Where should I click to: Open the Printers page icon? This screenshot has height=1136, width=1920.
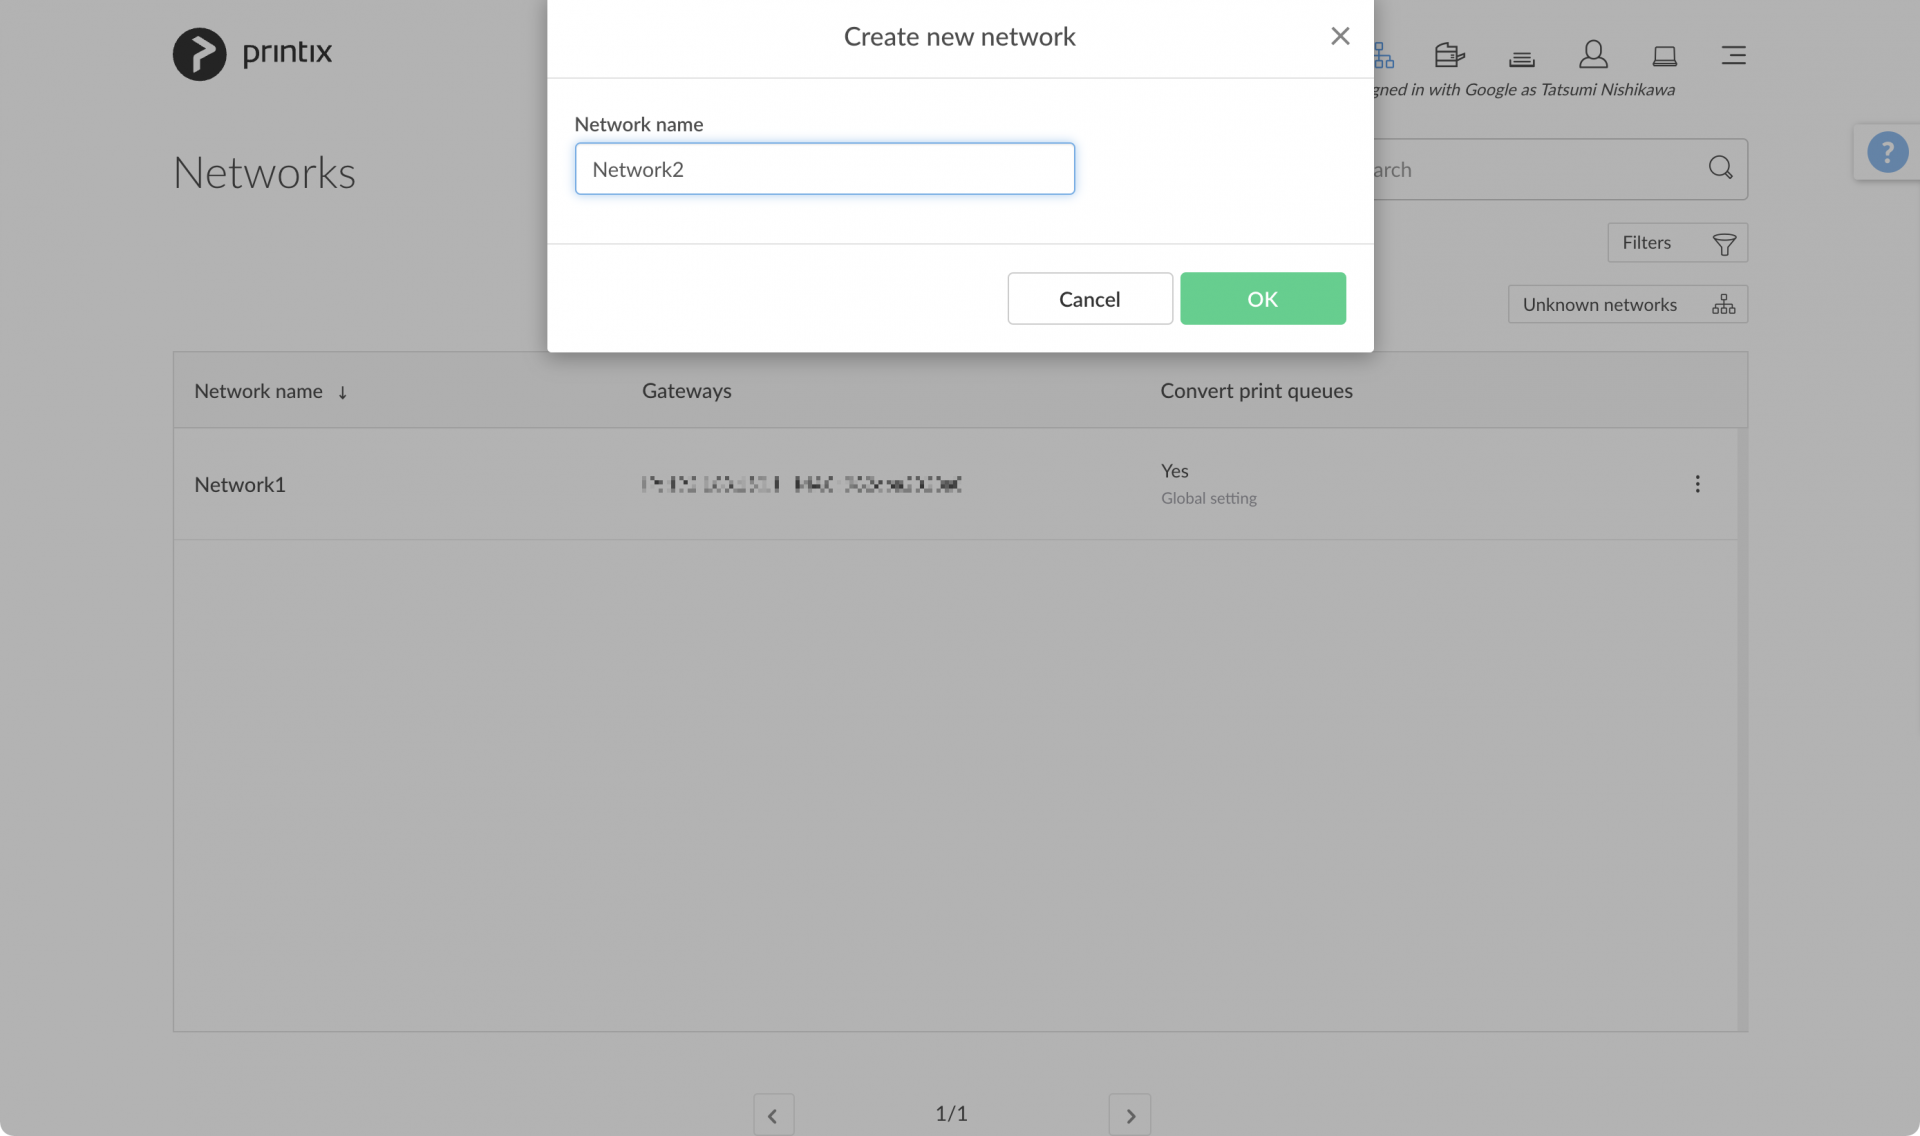1448,55
